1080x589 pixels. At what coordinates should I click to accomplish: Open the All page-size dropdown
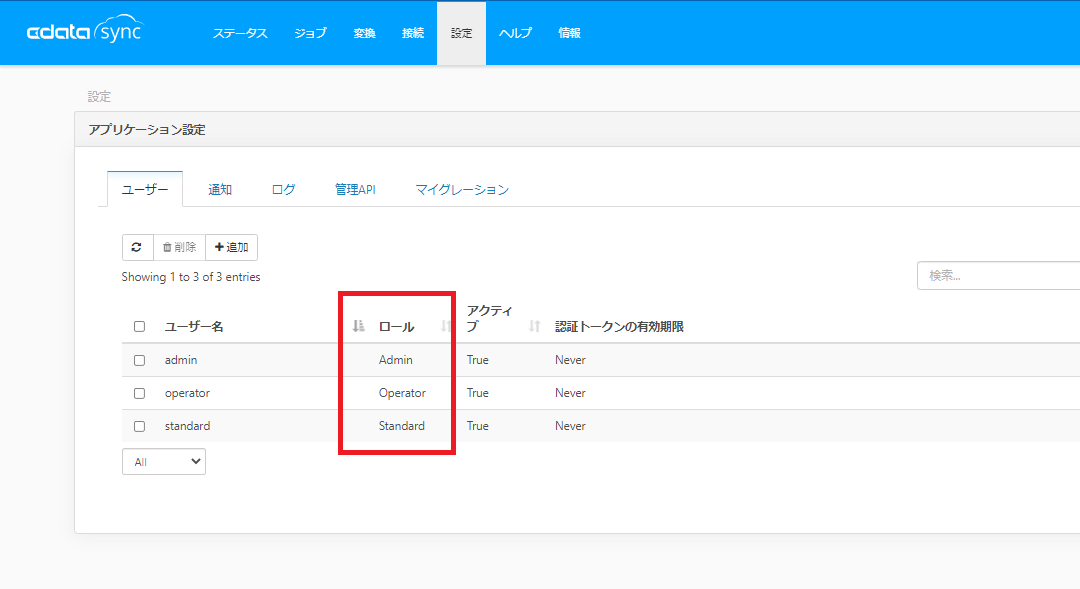[163, 462]
